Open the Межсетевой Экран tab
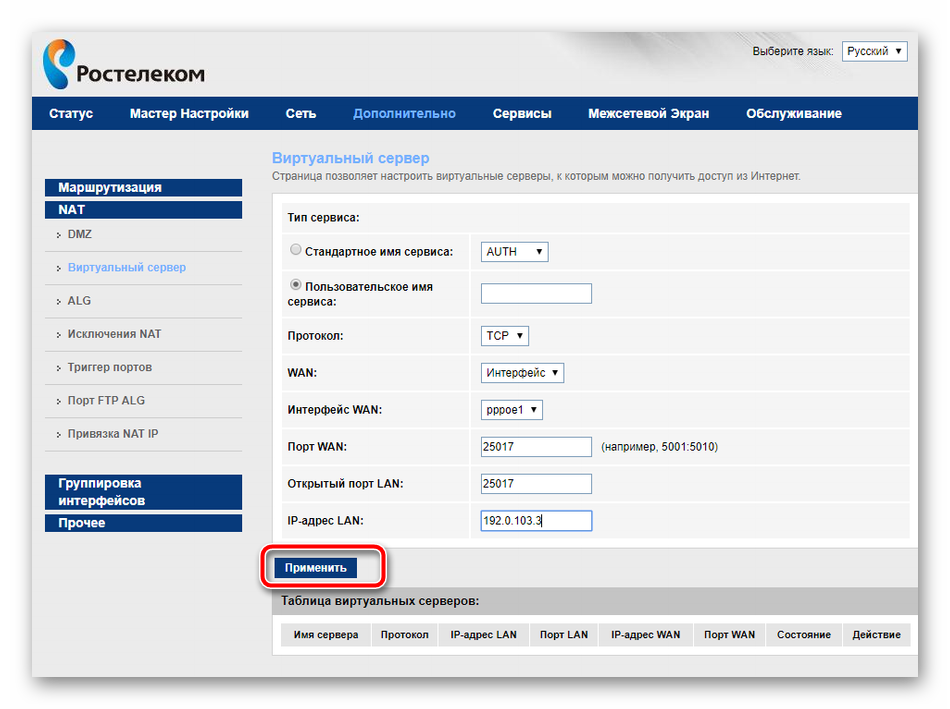Image resolution: width=950 pixels, height=709 pixels. click(648, 114)
